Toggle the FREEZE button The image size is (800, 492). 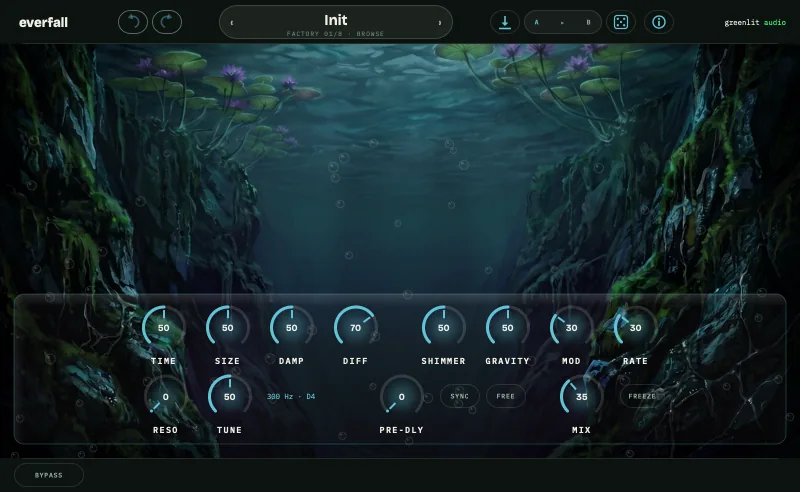641,396
